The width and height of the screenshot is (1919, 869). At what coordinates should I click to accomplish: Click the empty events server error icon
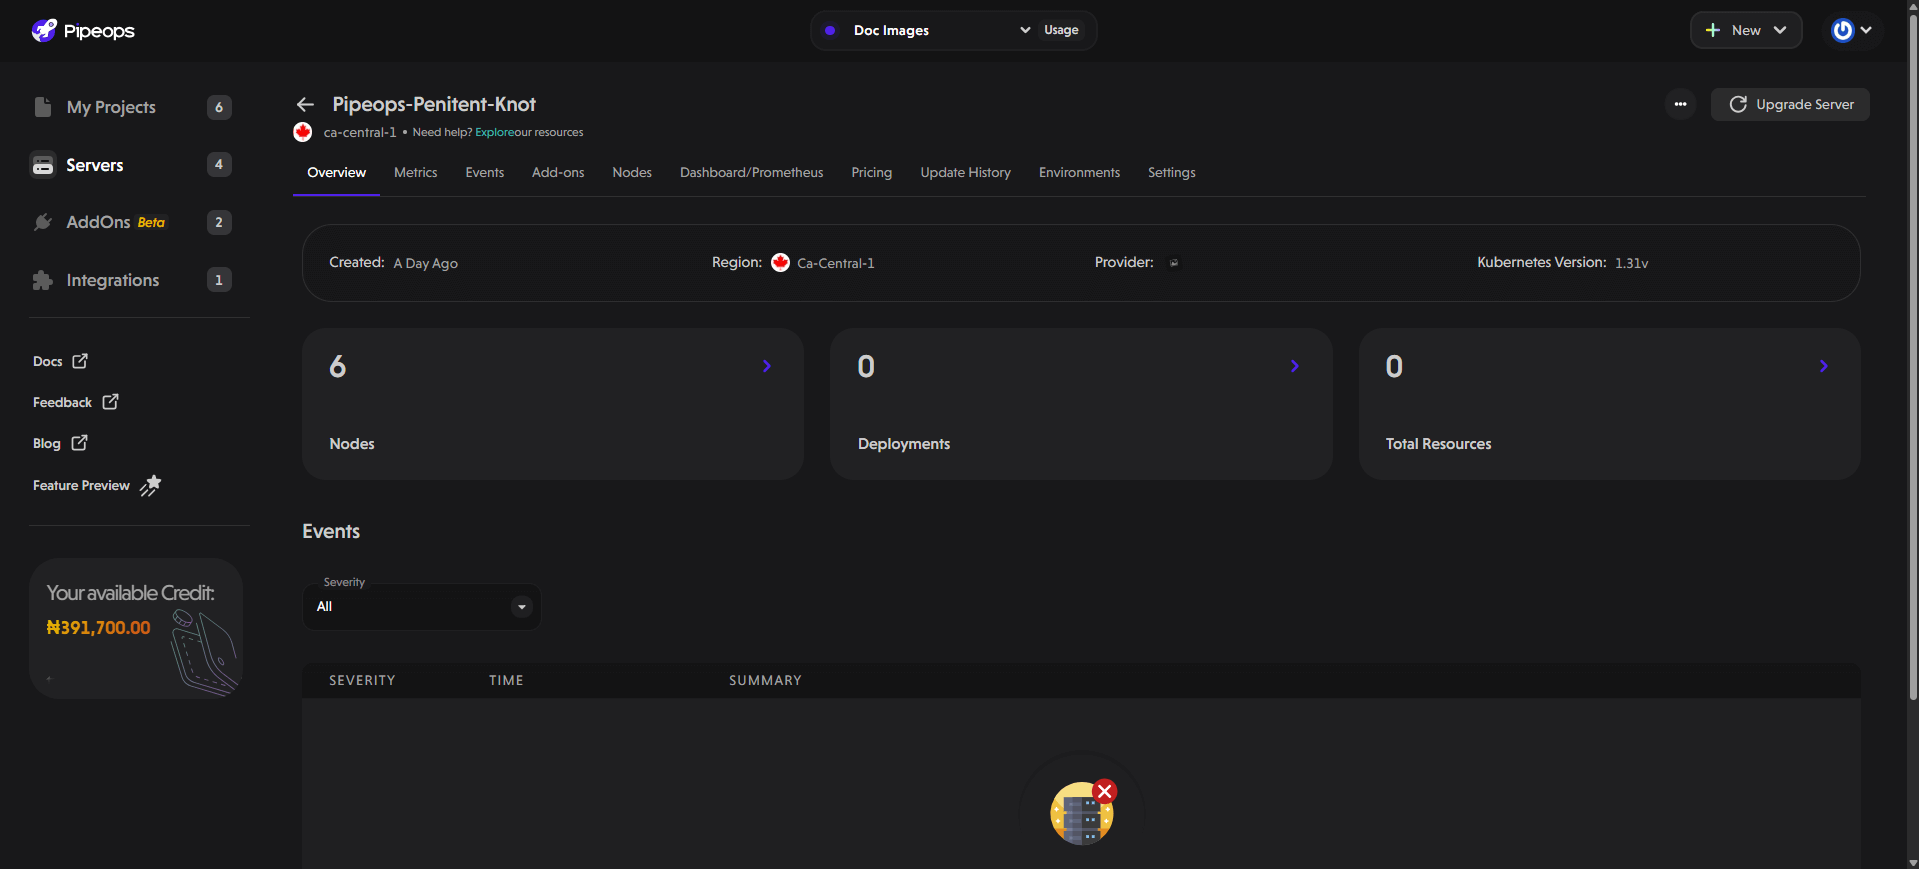pyautogui.click(x=1082, y=812)
